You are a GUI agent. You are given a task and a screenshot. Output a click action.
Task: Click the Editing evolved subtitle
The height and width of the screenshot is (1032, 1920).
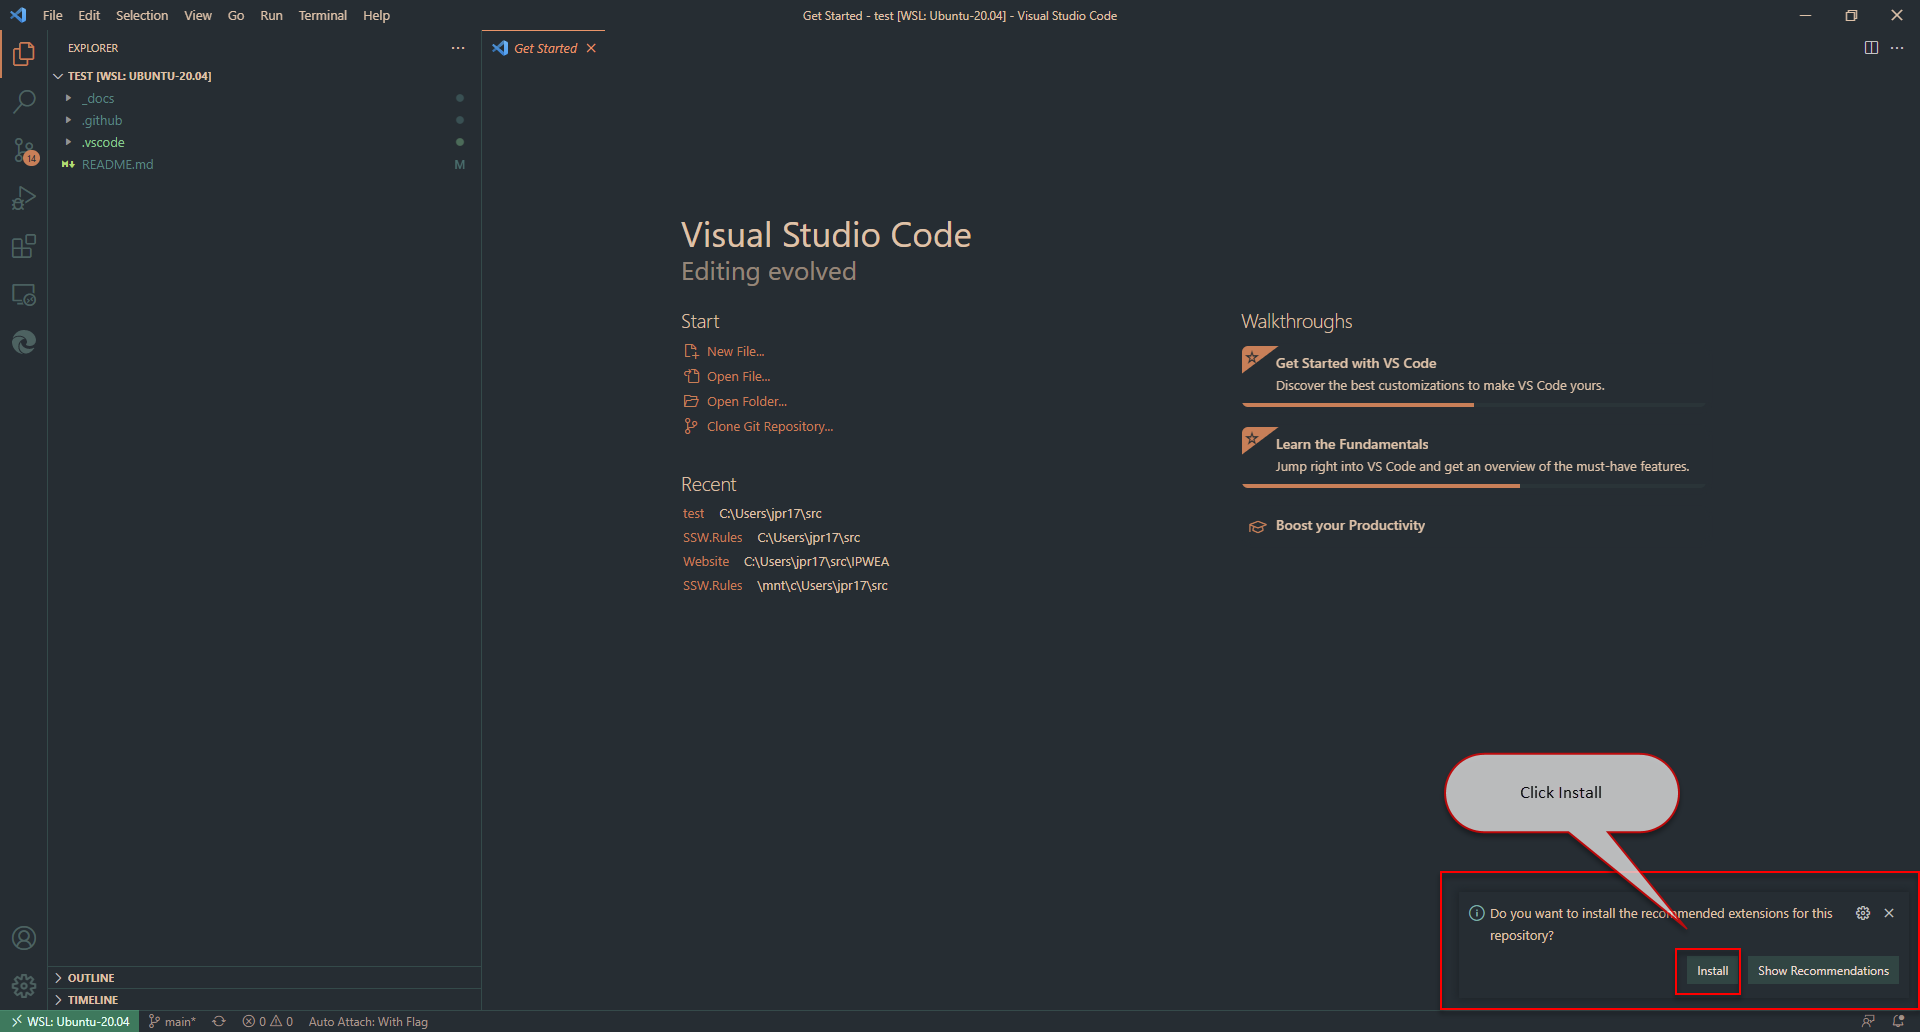[x=768, y=272]
